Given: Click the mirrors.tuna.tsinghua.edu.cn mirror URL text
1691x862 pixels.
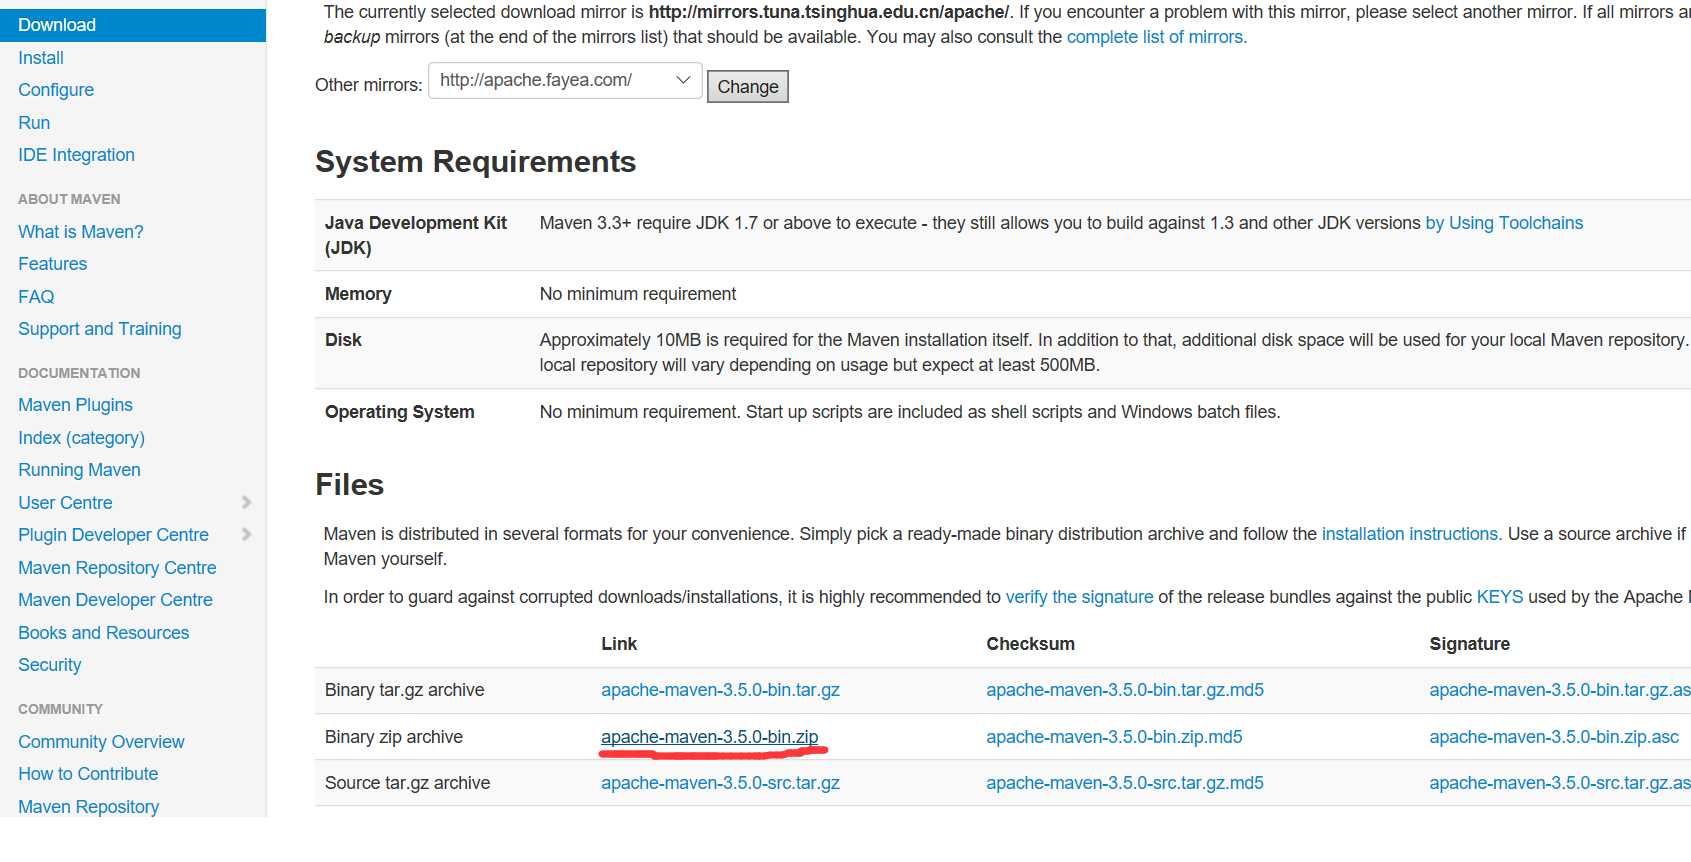Looking at the screenshot, I should 829,12.
